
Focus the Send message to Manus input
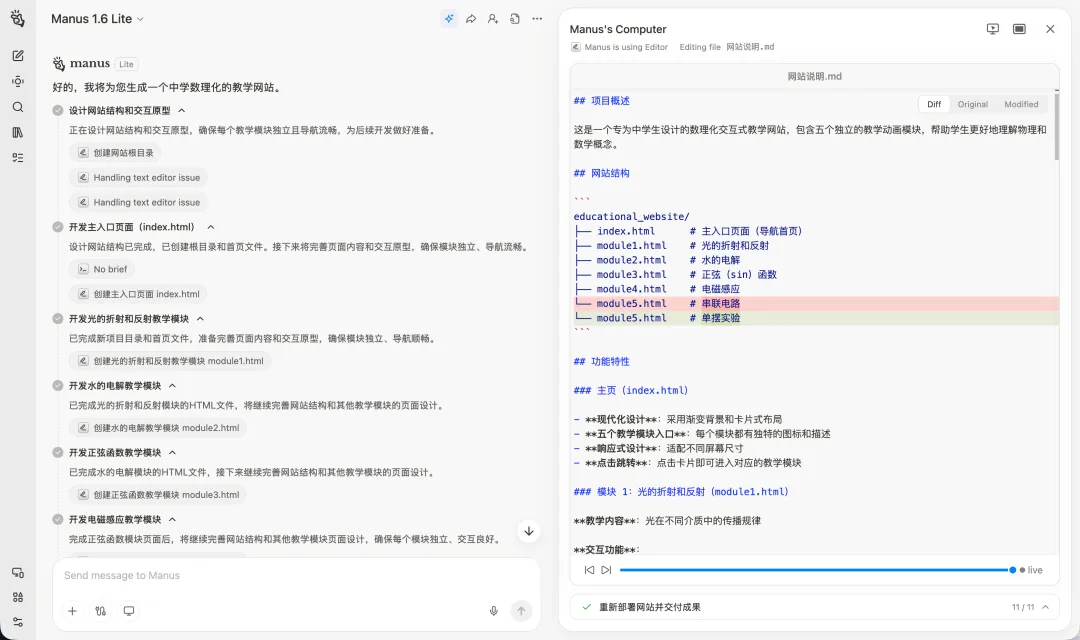pyautogui.click(x=296, y=575)
